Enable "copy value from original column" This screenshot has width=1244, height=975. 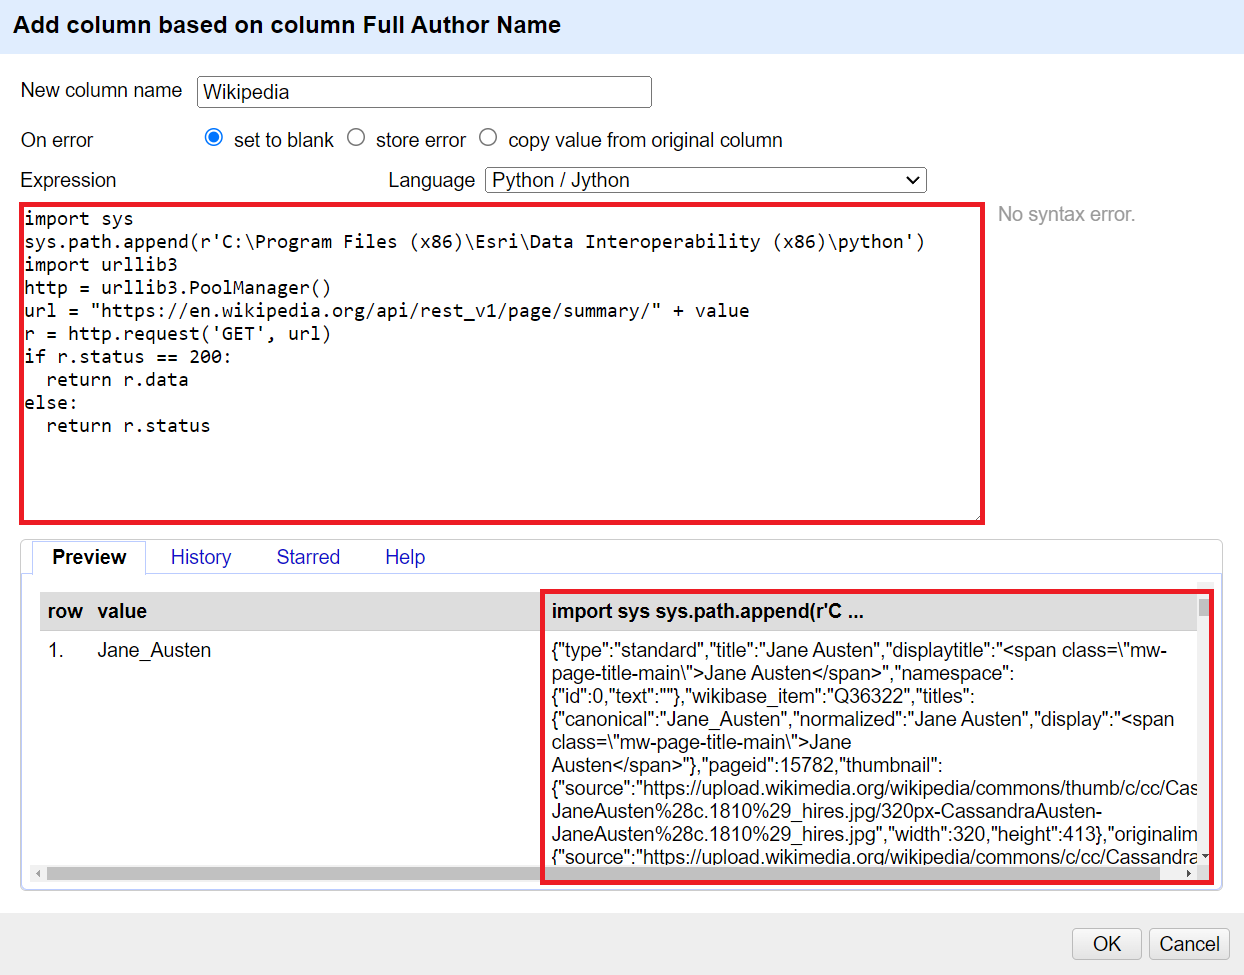point(488,138)
